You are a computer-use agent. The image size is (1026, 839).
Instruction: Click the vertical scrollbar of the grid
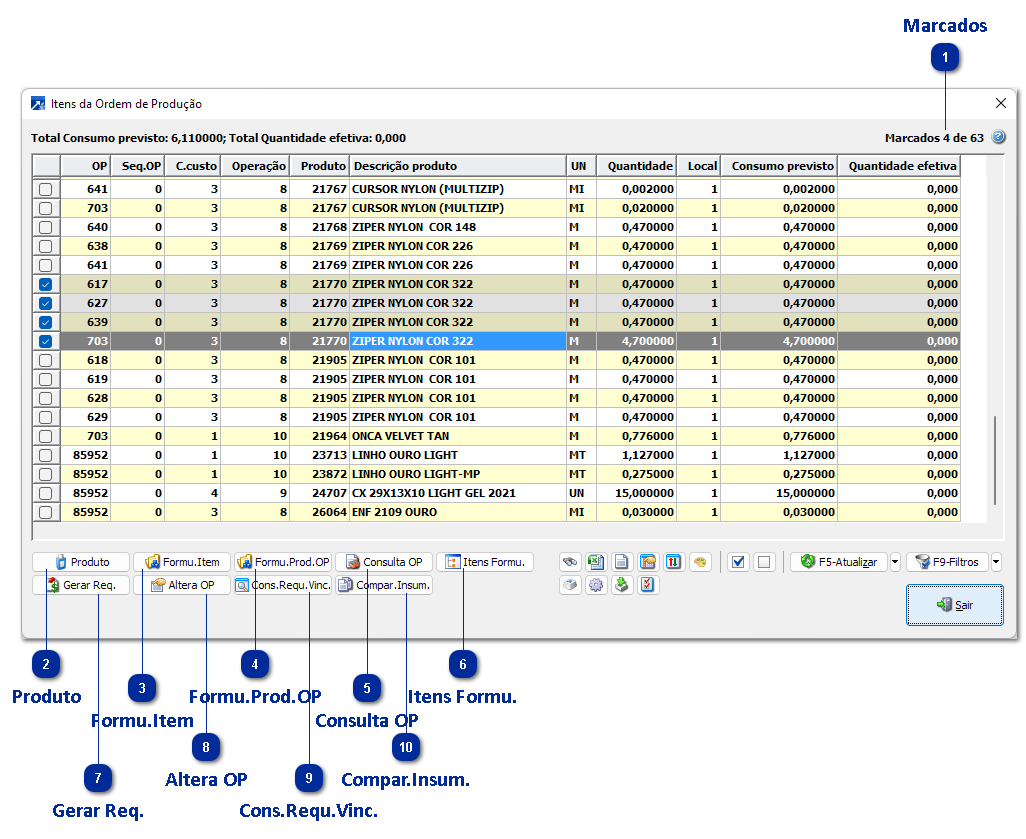[x=994, y=460]
